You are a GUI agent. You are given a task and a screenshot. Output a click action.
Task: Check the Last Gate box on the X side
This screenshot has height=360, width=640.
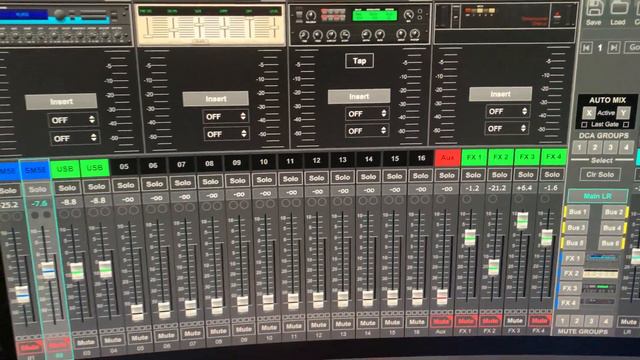pos(584,124)
